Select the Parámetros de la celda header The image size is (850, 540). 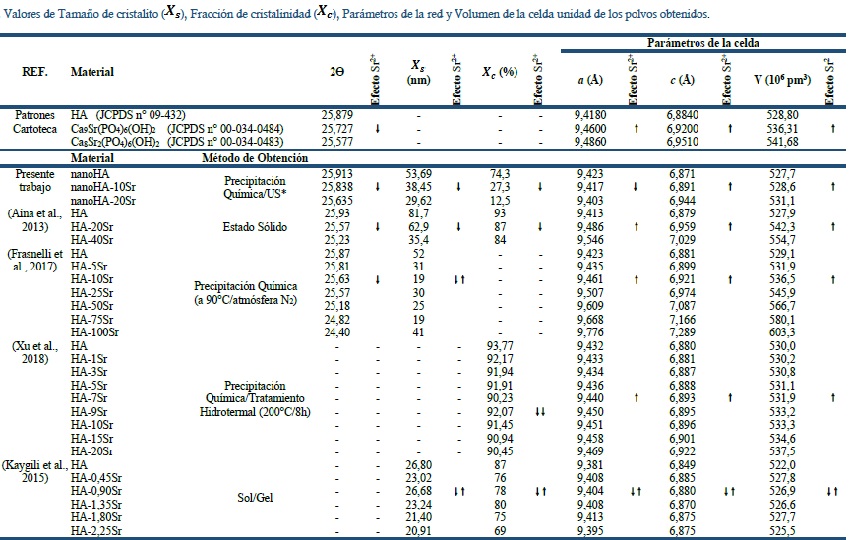pos(702,45)
